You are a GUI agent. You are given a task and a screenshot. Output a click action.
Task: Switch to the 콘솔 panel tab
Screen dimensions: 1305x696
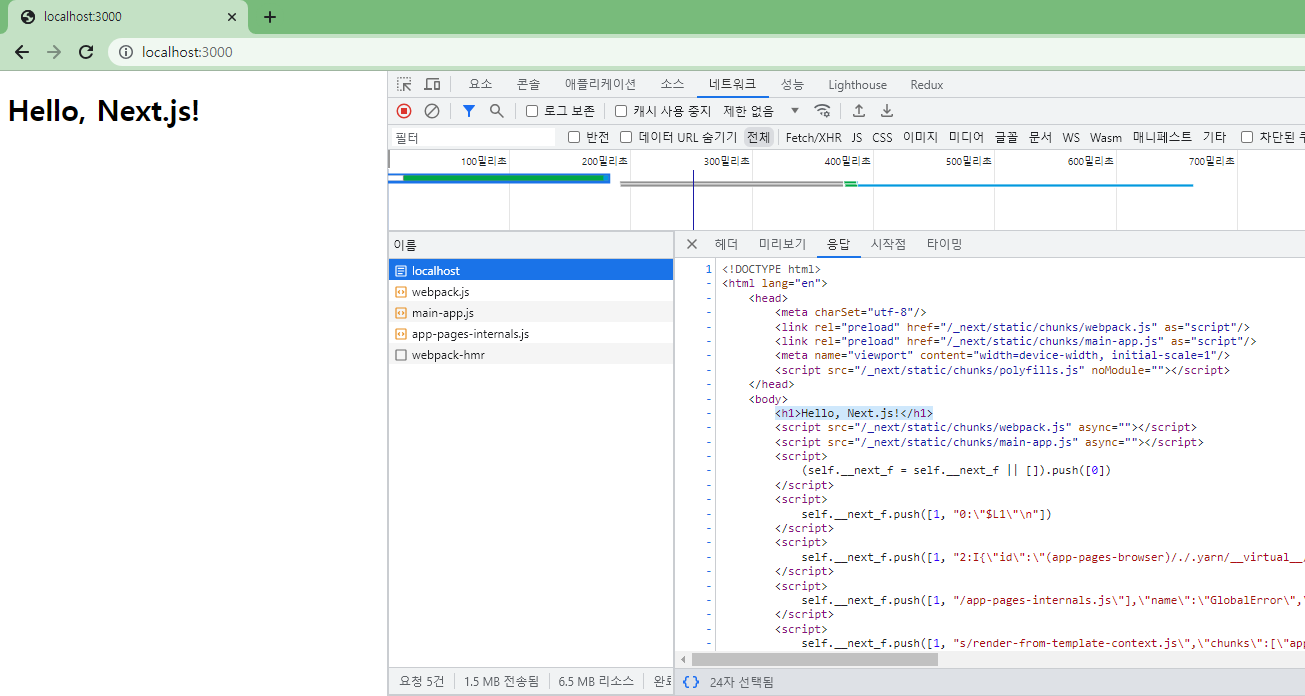click(528, 85)
